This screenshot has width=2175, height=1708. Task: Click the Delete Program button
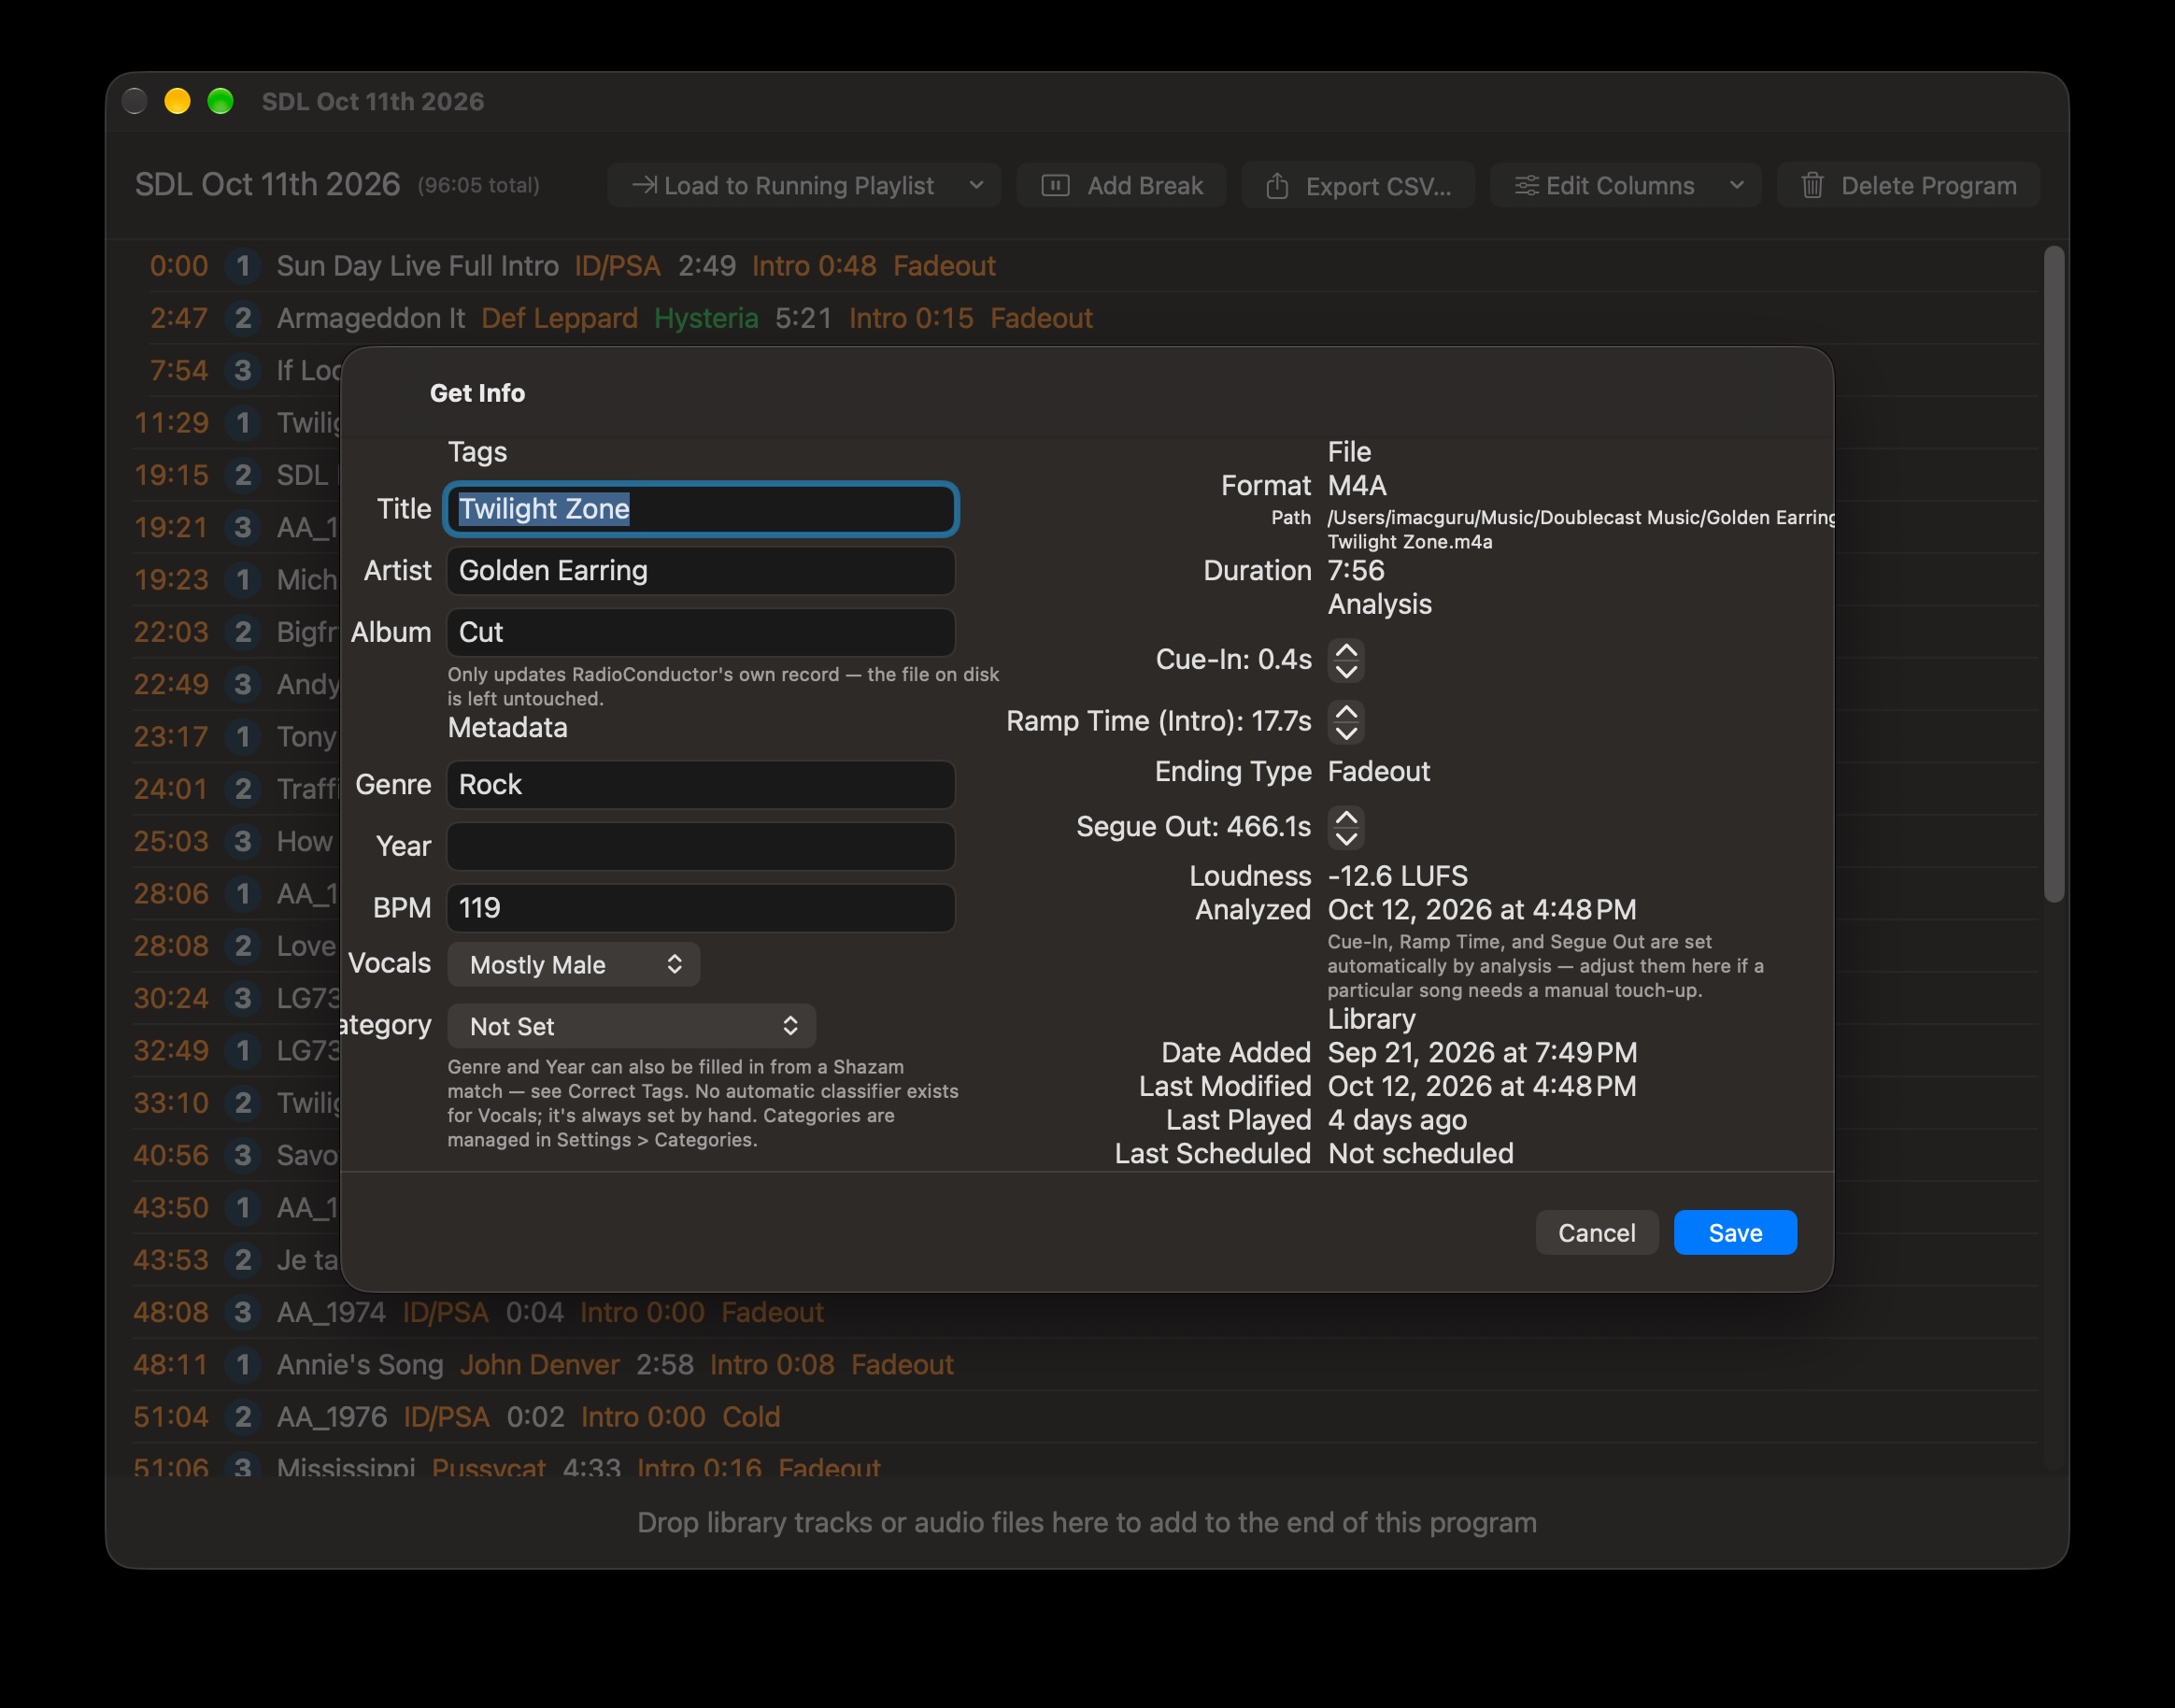click(1908, 185)
